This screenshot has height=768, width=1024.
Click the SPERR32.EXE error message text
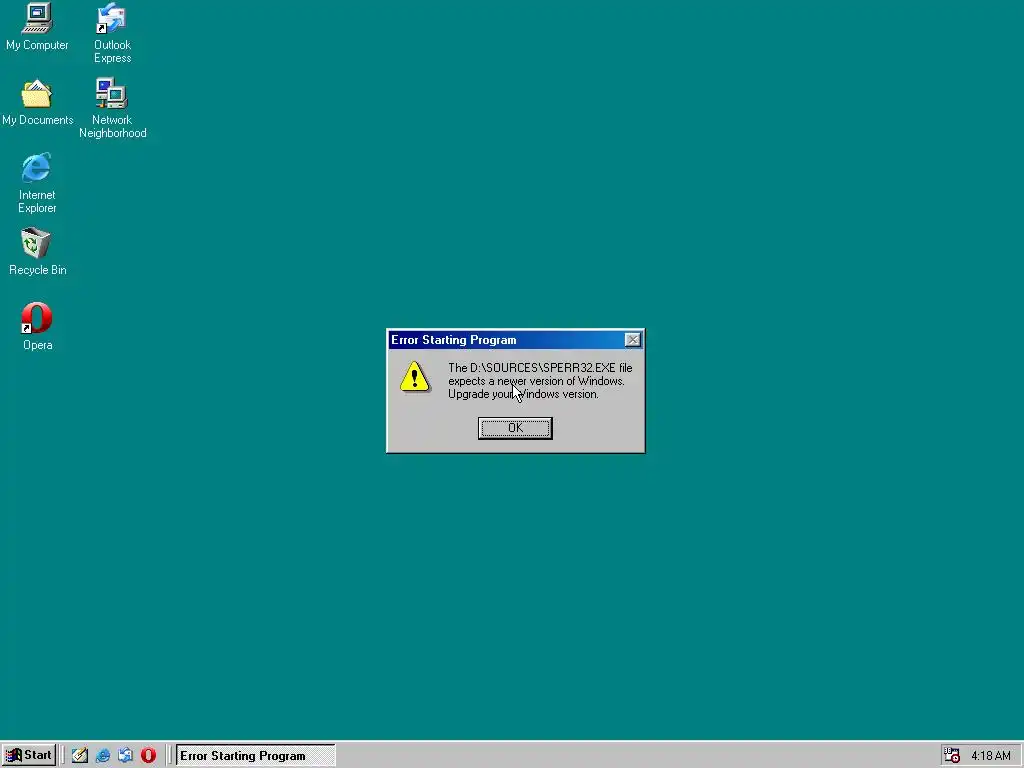click(540, 381)
